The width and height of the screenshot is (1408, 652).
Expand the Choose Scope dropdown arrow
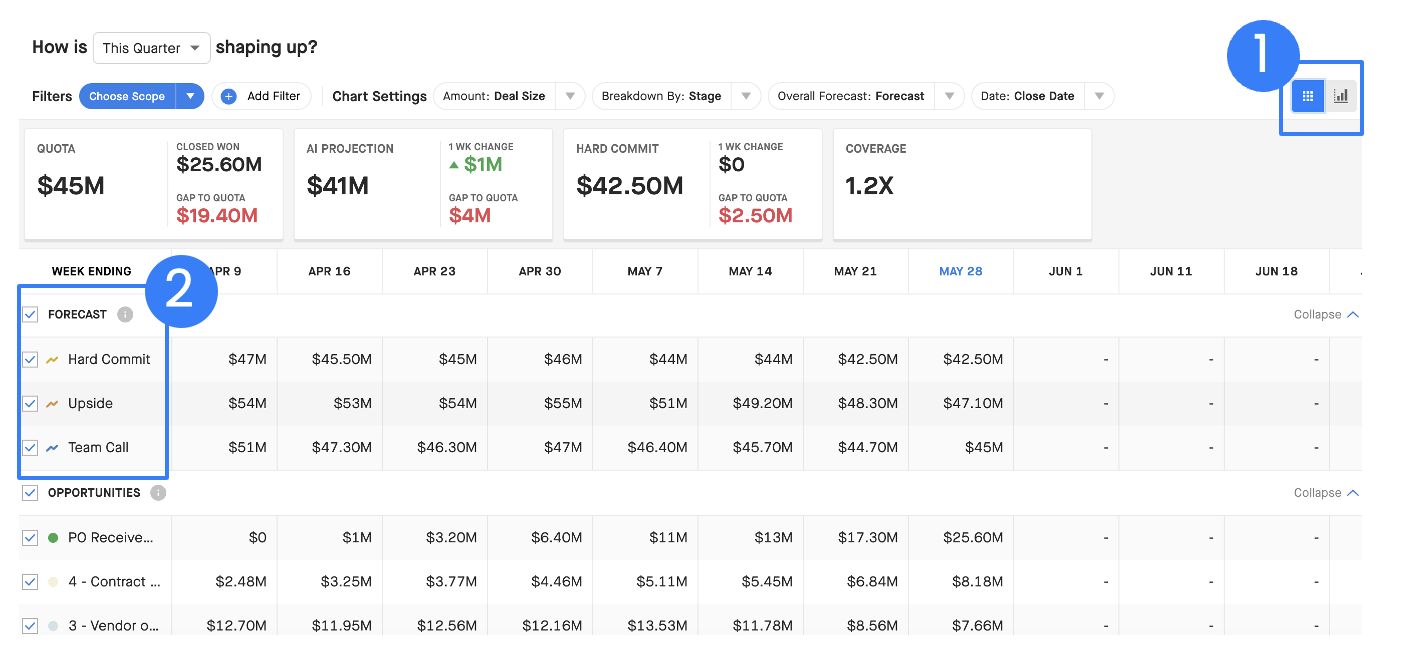[x=190, y=96]
